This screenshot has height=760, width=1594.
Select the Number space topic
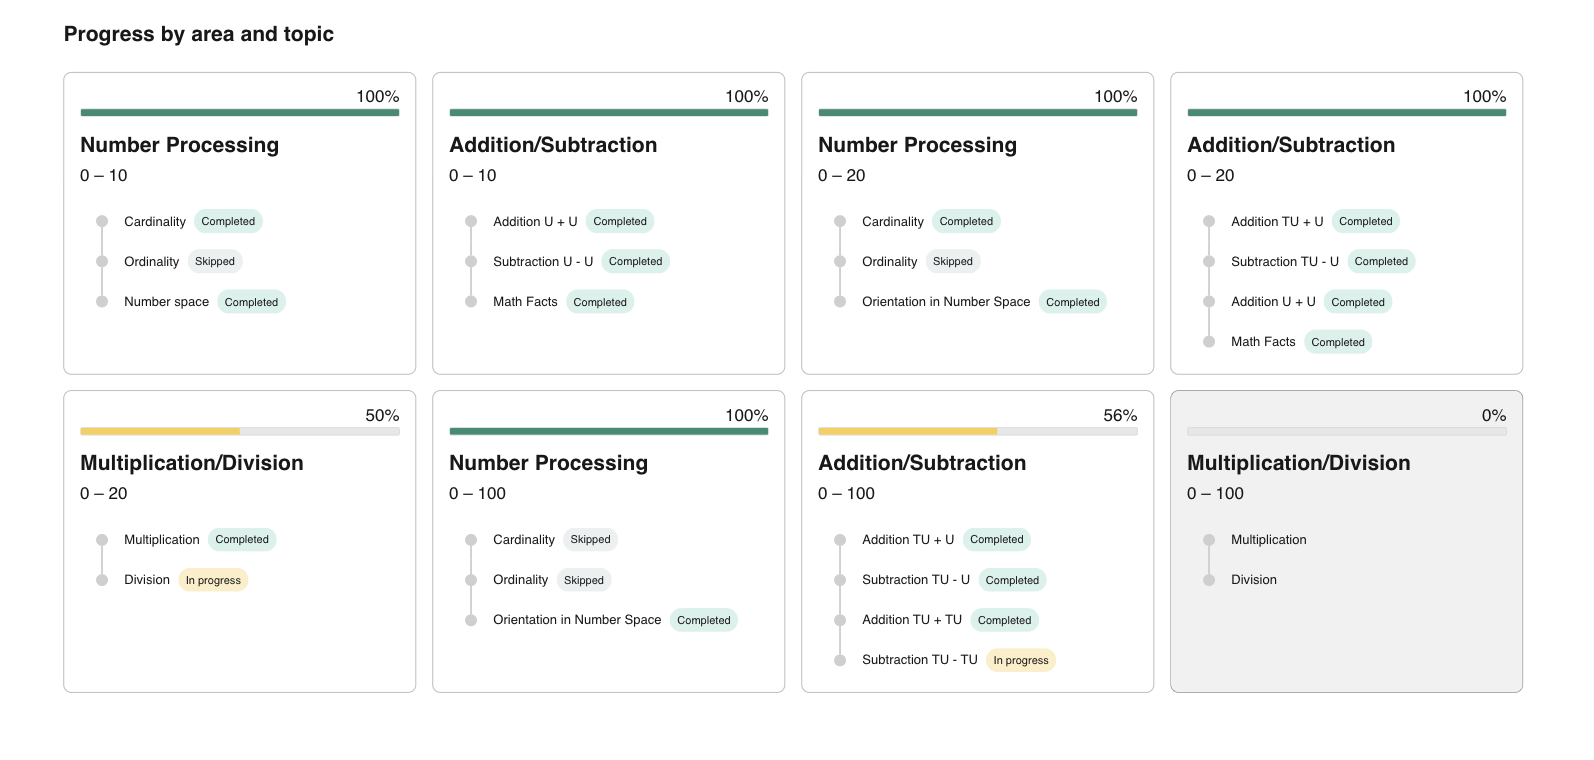tap(166, 302)
